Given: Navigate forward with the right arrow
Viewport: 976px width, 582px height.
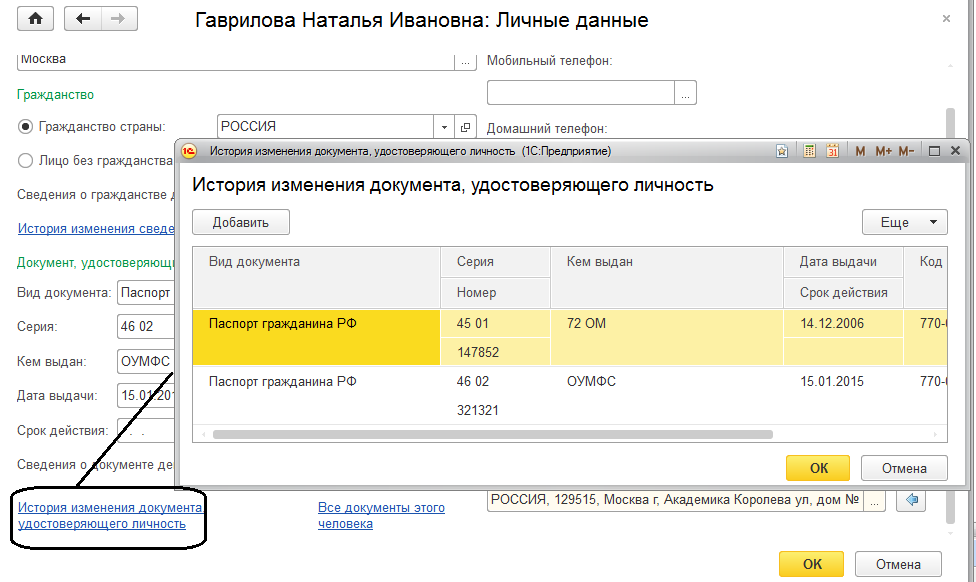Looking at the screenshot, I should point(118,19).
